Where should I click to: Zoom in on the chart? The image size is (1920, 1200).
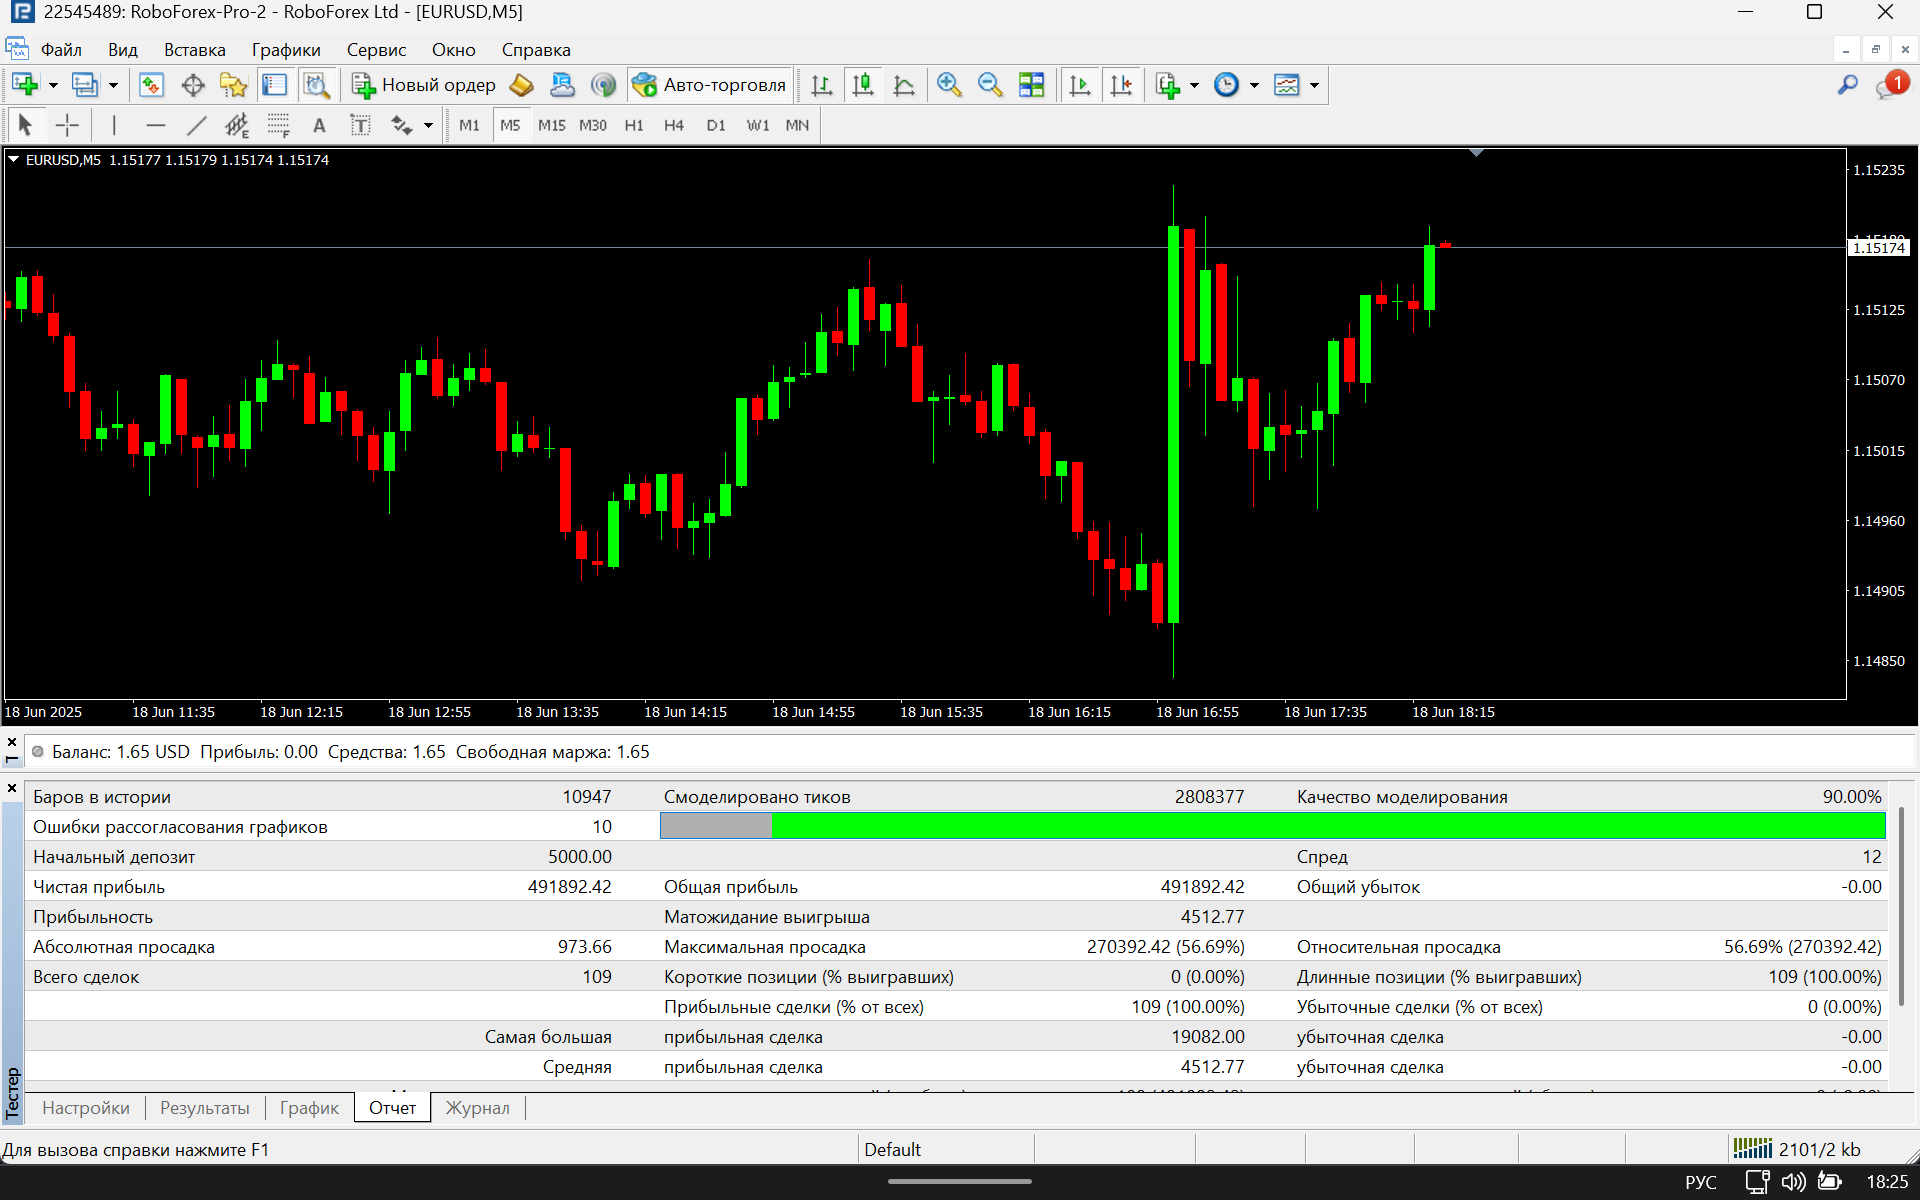pyautogui.click(x=949, y=85)
